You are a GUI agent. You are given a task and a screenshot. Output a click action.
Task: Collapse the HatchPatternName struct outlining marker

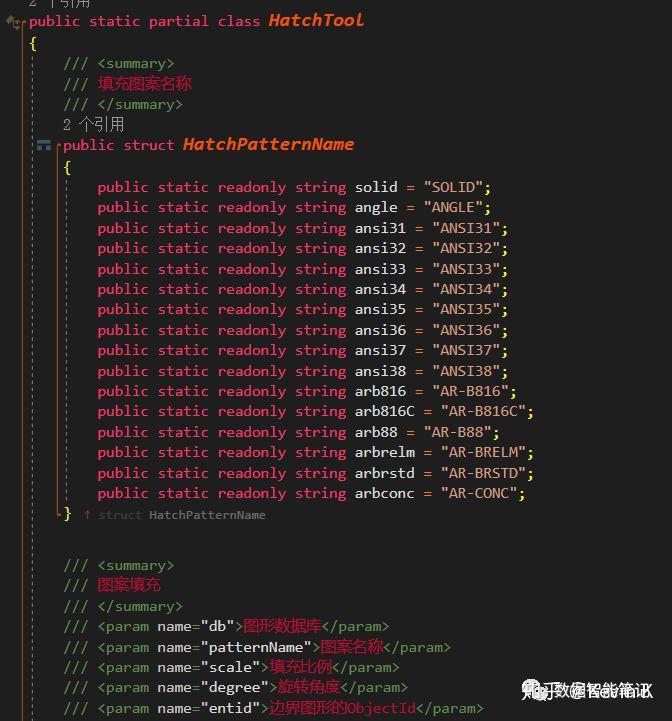(58, 147)
